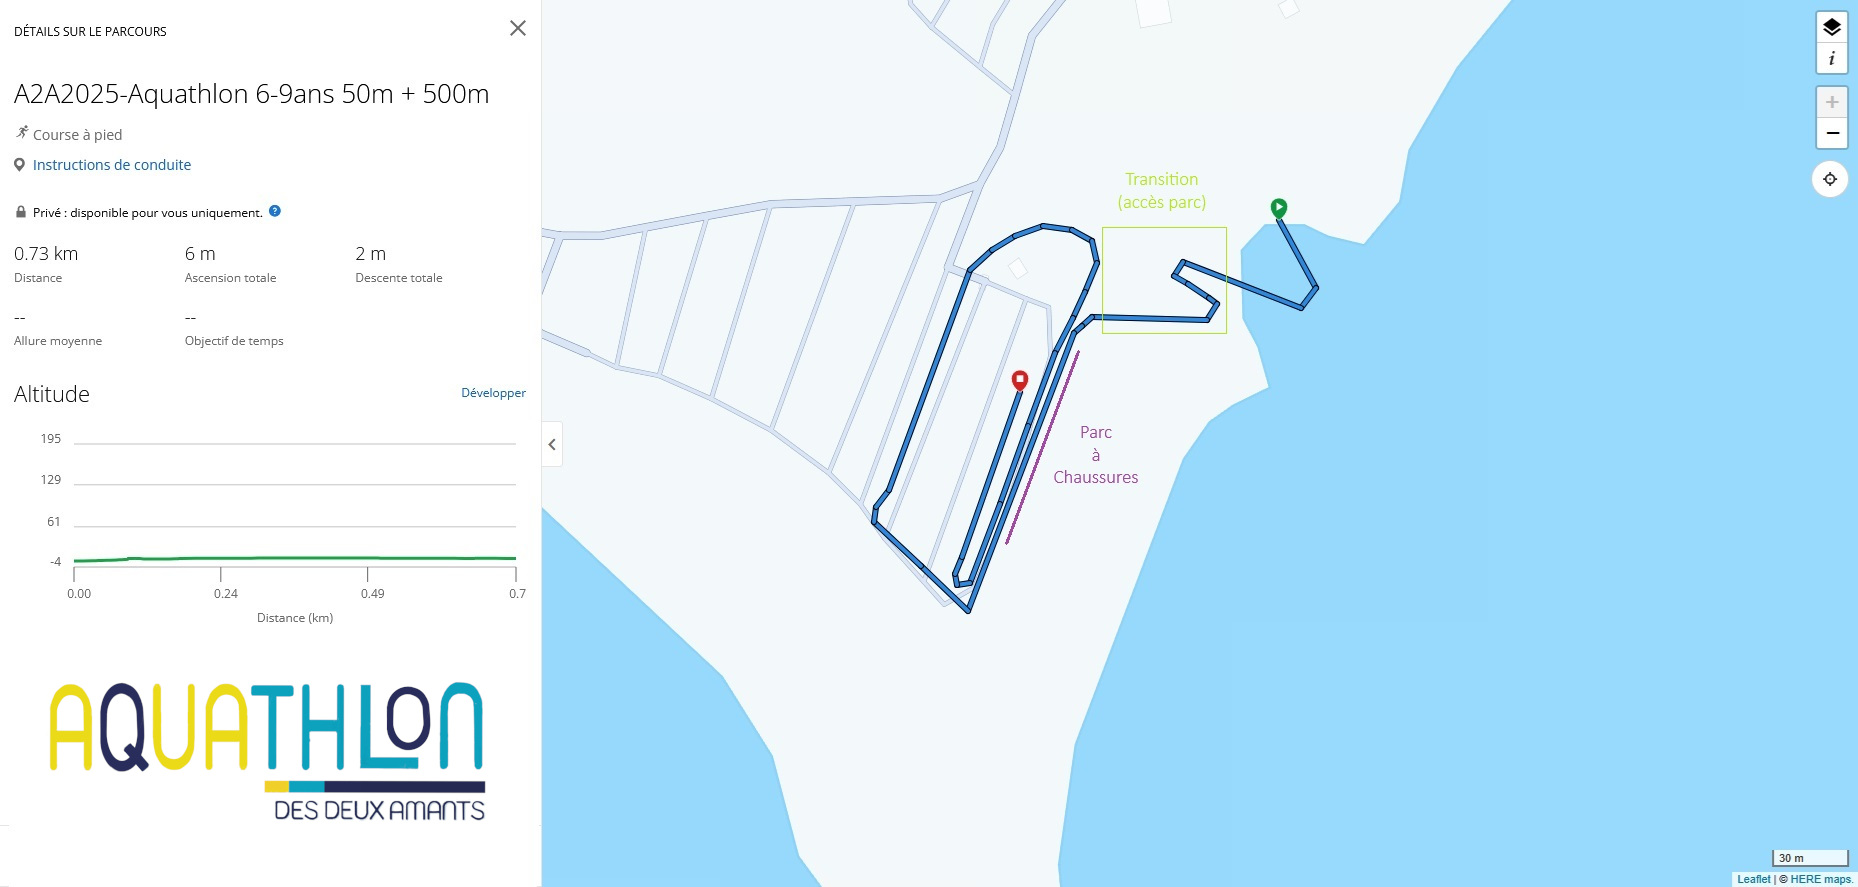Click the running Course à pied icon
Image resolution: width=1858 pixels, height=887 pixels.
22,132
